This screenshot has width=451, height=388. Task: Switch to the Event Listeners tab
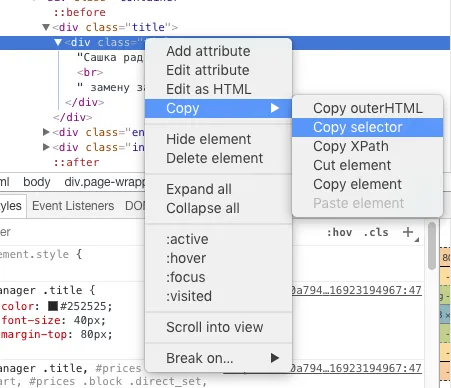tap(73, 206)
